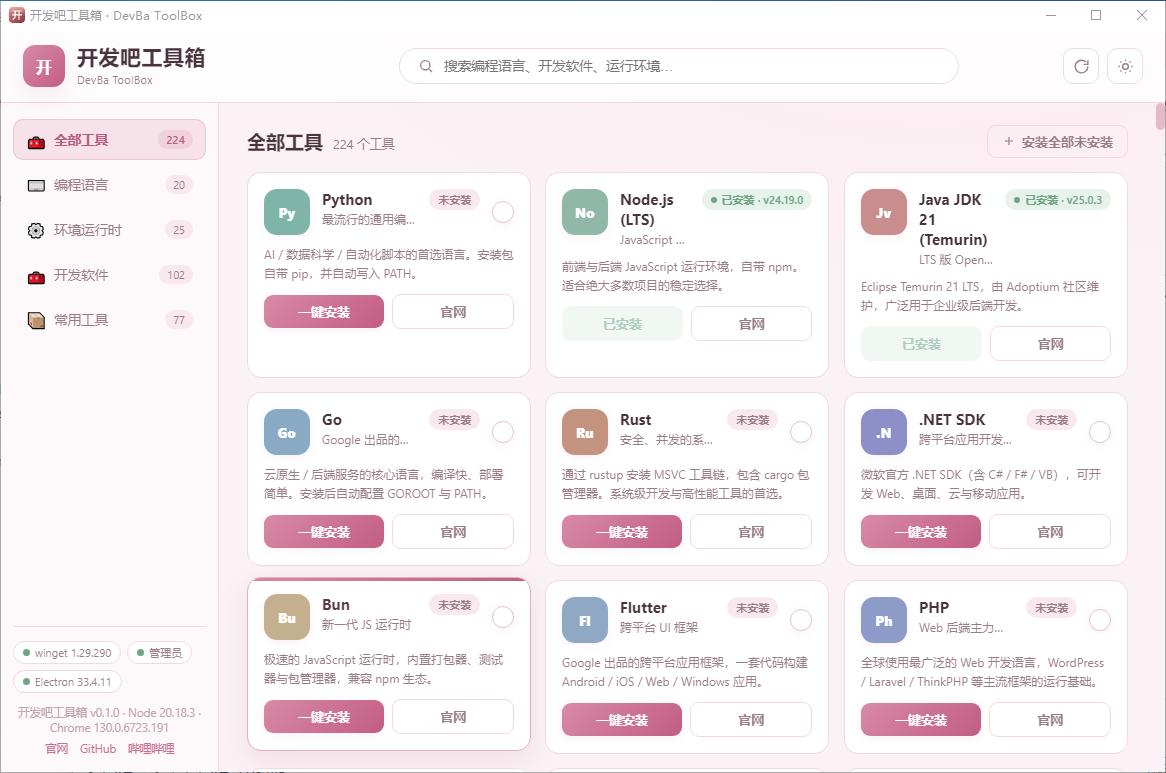Open the GitHub footer link

pos(98,748)
